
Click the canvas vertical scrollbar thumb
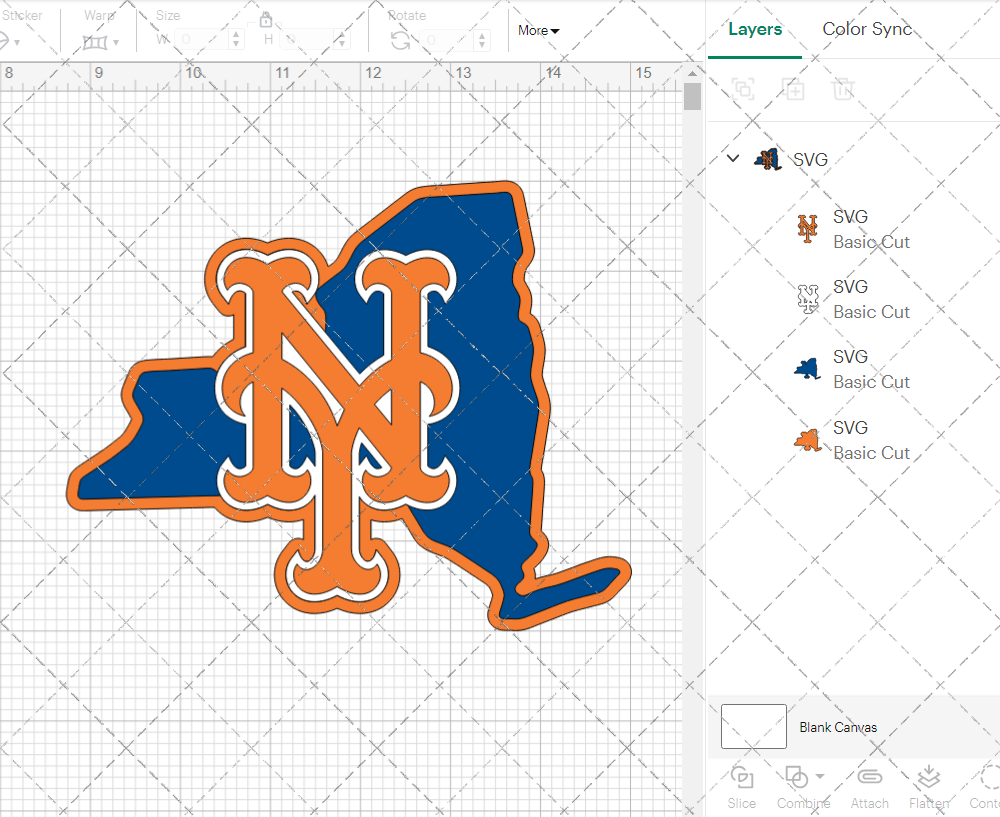pyautogui.click(x=692, y=97)
